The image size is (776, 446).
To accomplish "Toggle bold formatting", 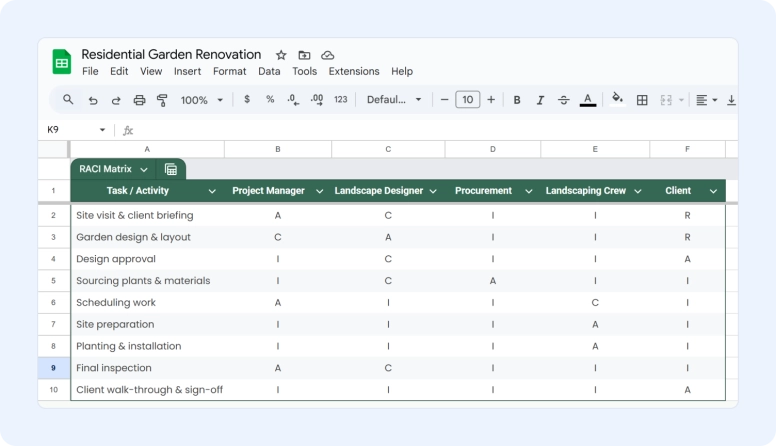I will tap(517, 100).
